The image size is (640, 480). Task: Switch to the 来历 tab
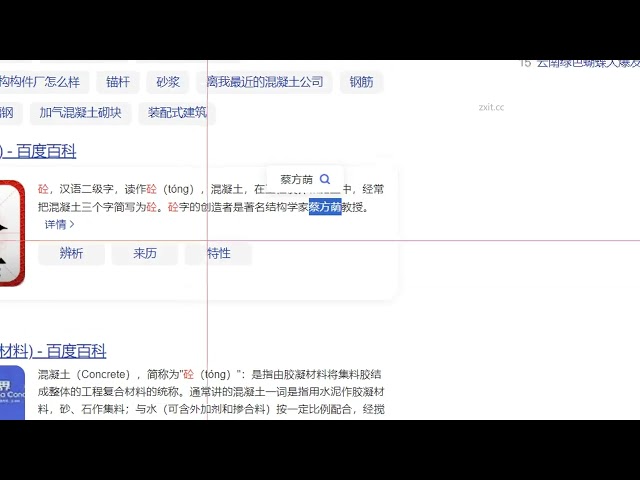[144, 253]
